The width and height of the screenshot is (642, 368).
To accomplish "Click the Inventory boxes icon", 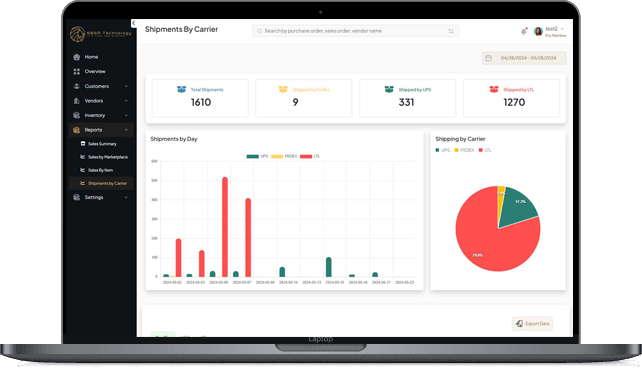I will (x=77, y=115).
